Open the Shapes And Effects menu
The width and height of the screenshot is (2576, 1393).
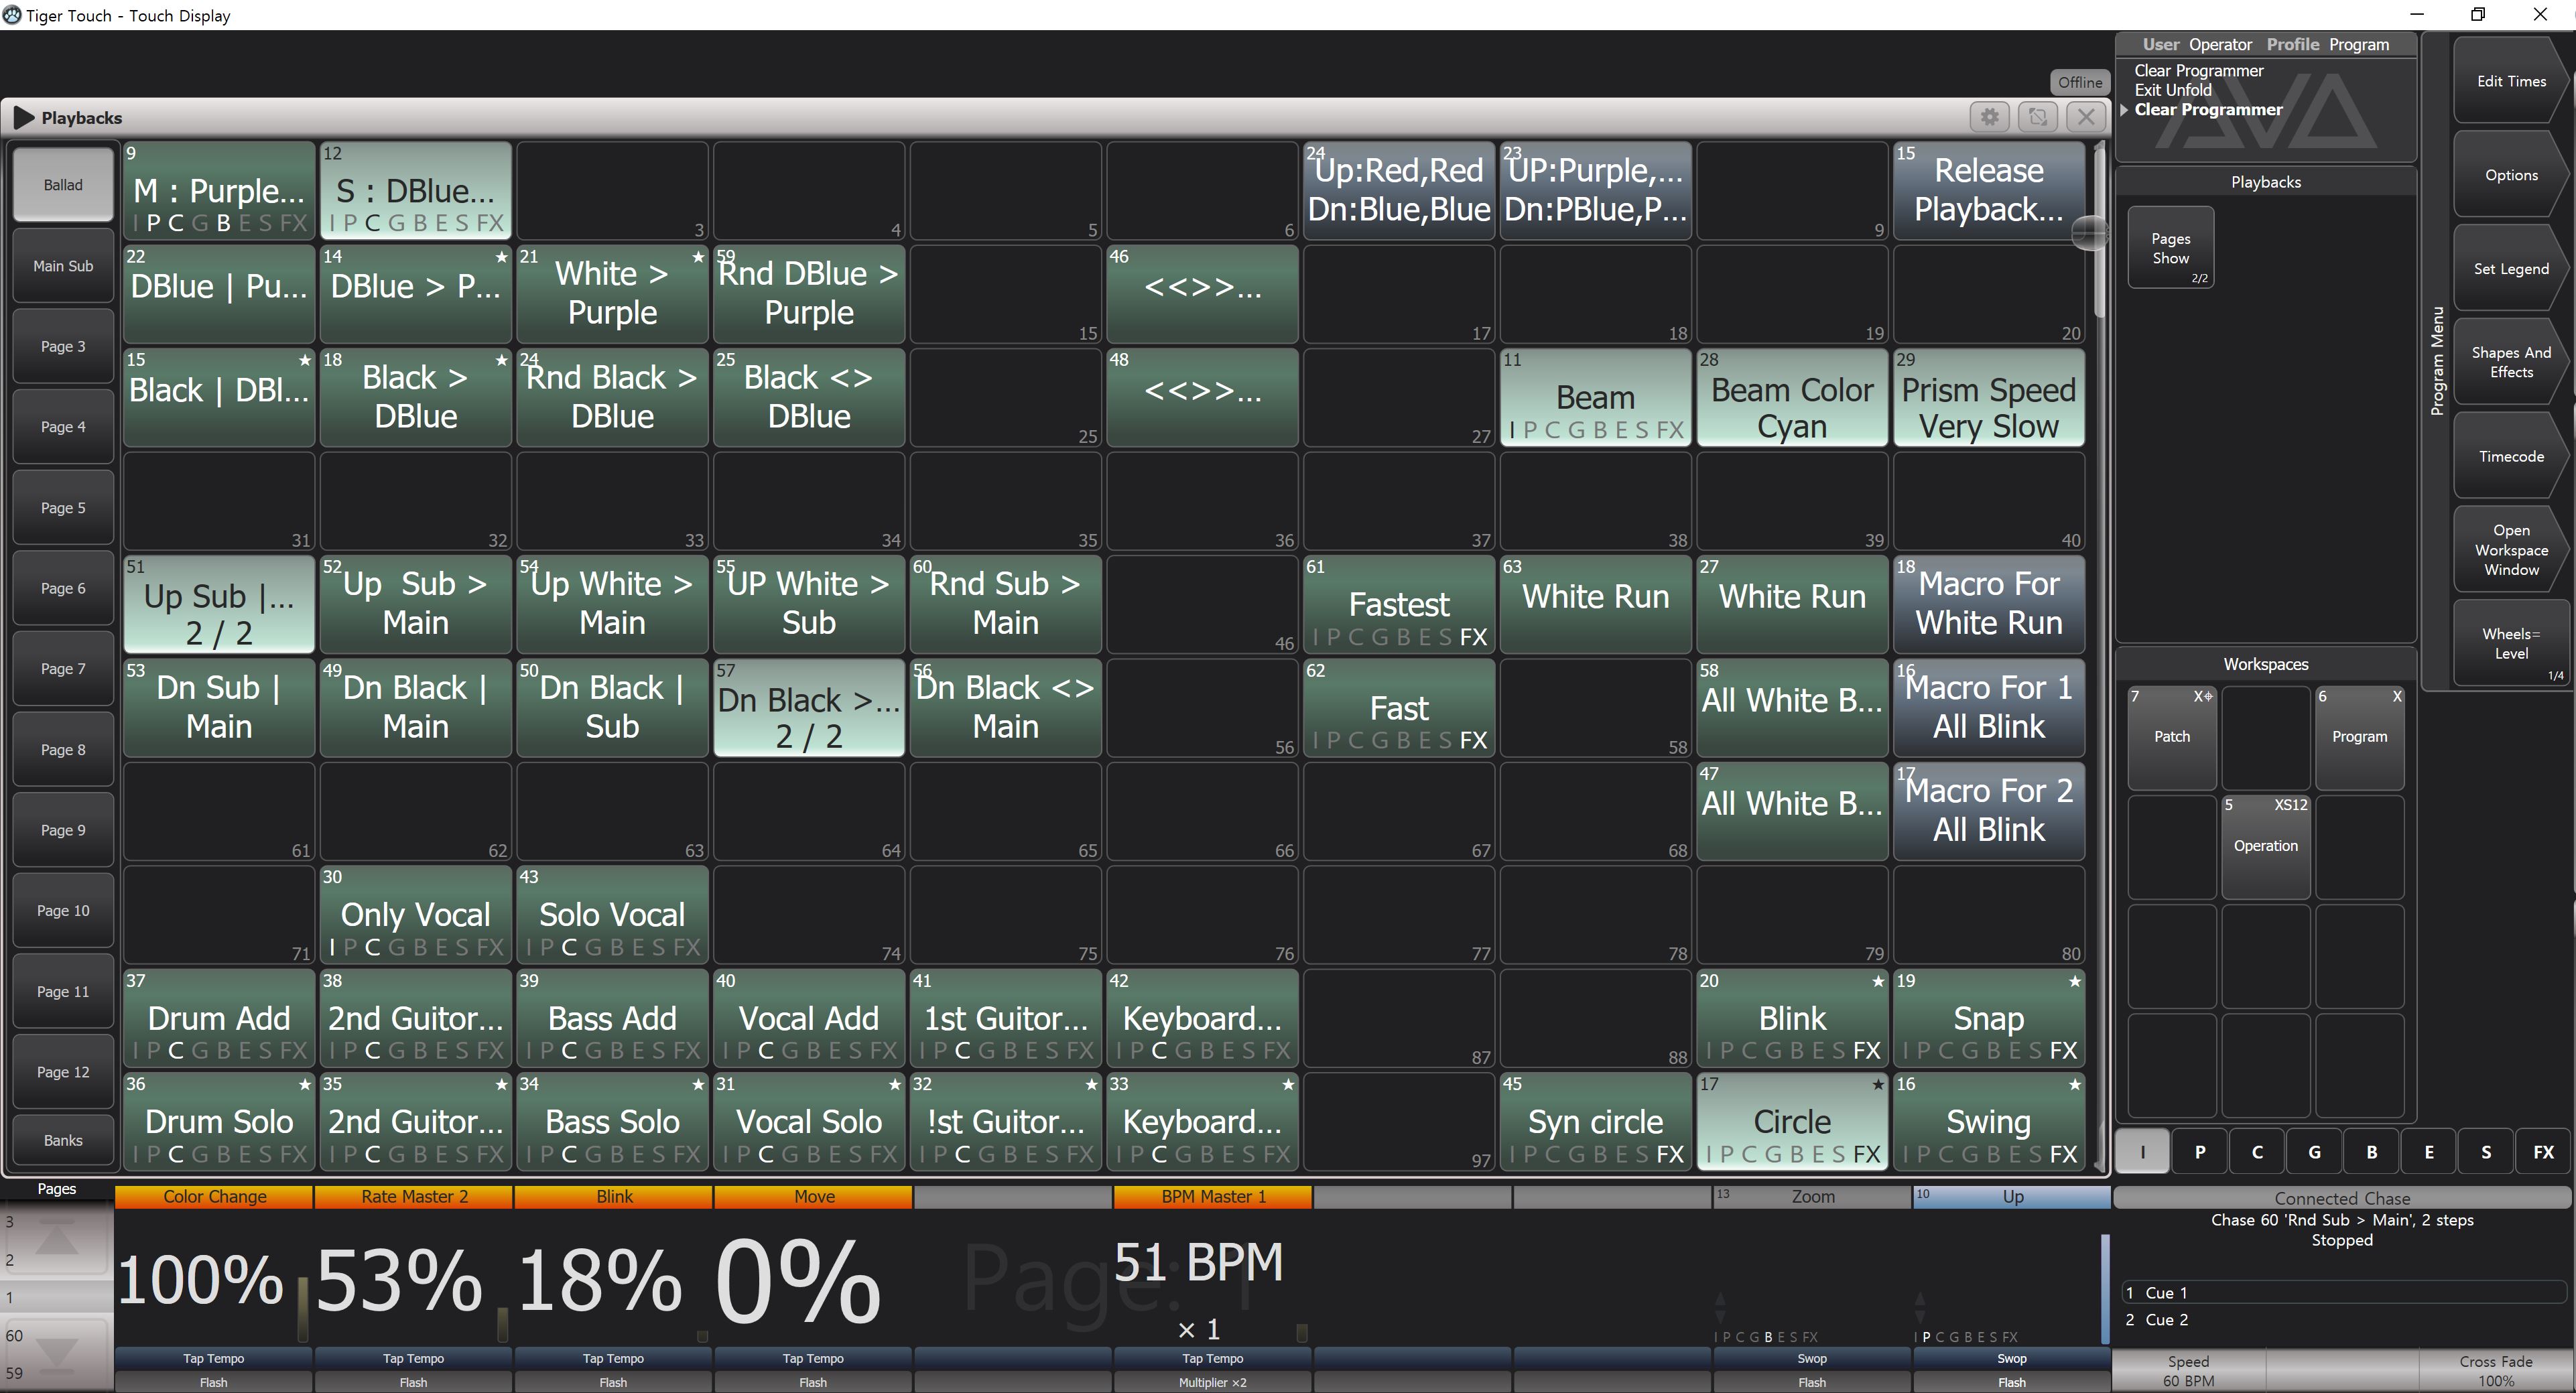(x=2510, y=362)
